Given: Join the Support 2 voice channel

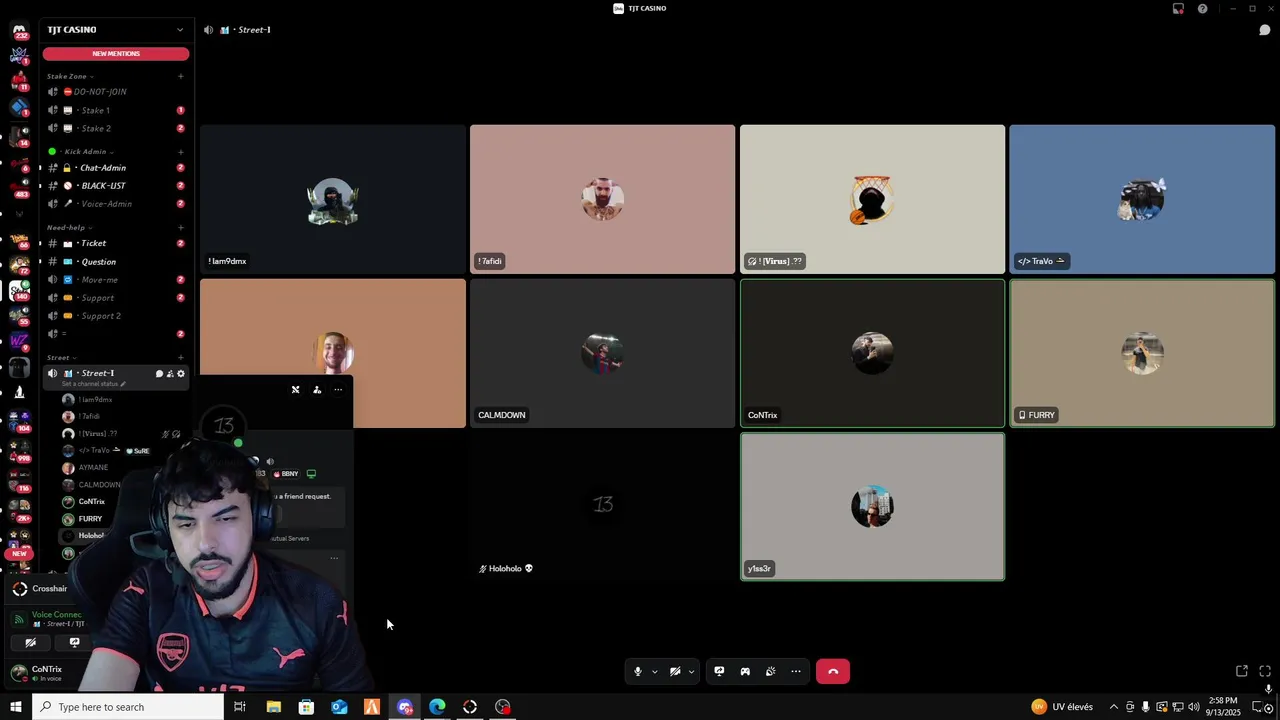Looking at the screenshot, I should coord(116,316).
